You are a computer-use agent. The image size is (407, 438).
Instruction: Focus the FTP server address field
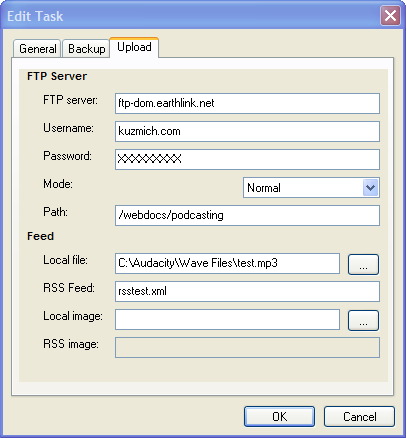(247, 103)
